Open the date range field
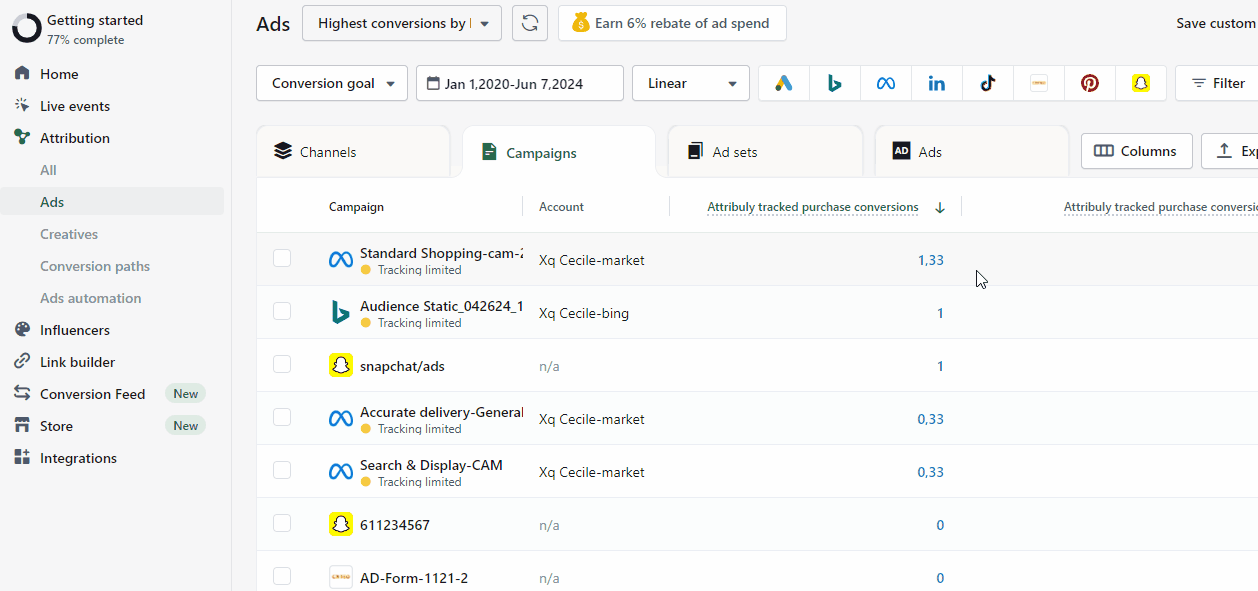1258x591 pixels. (520, 84)
